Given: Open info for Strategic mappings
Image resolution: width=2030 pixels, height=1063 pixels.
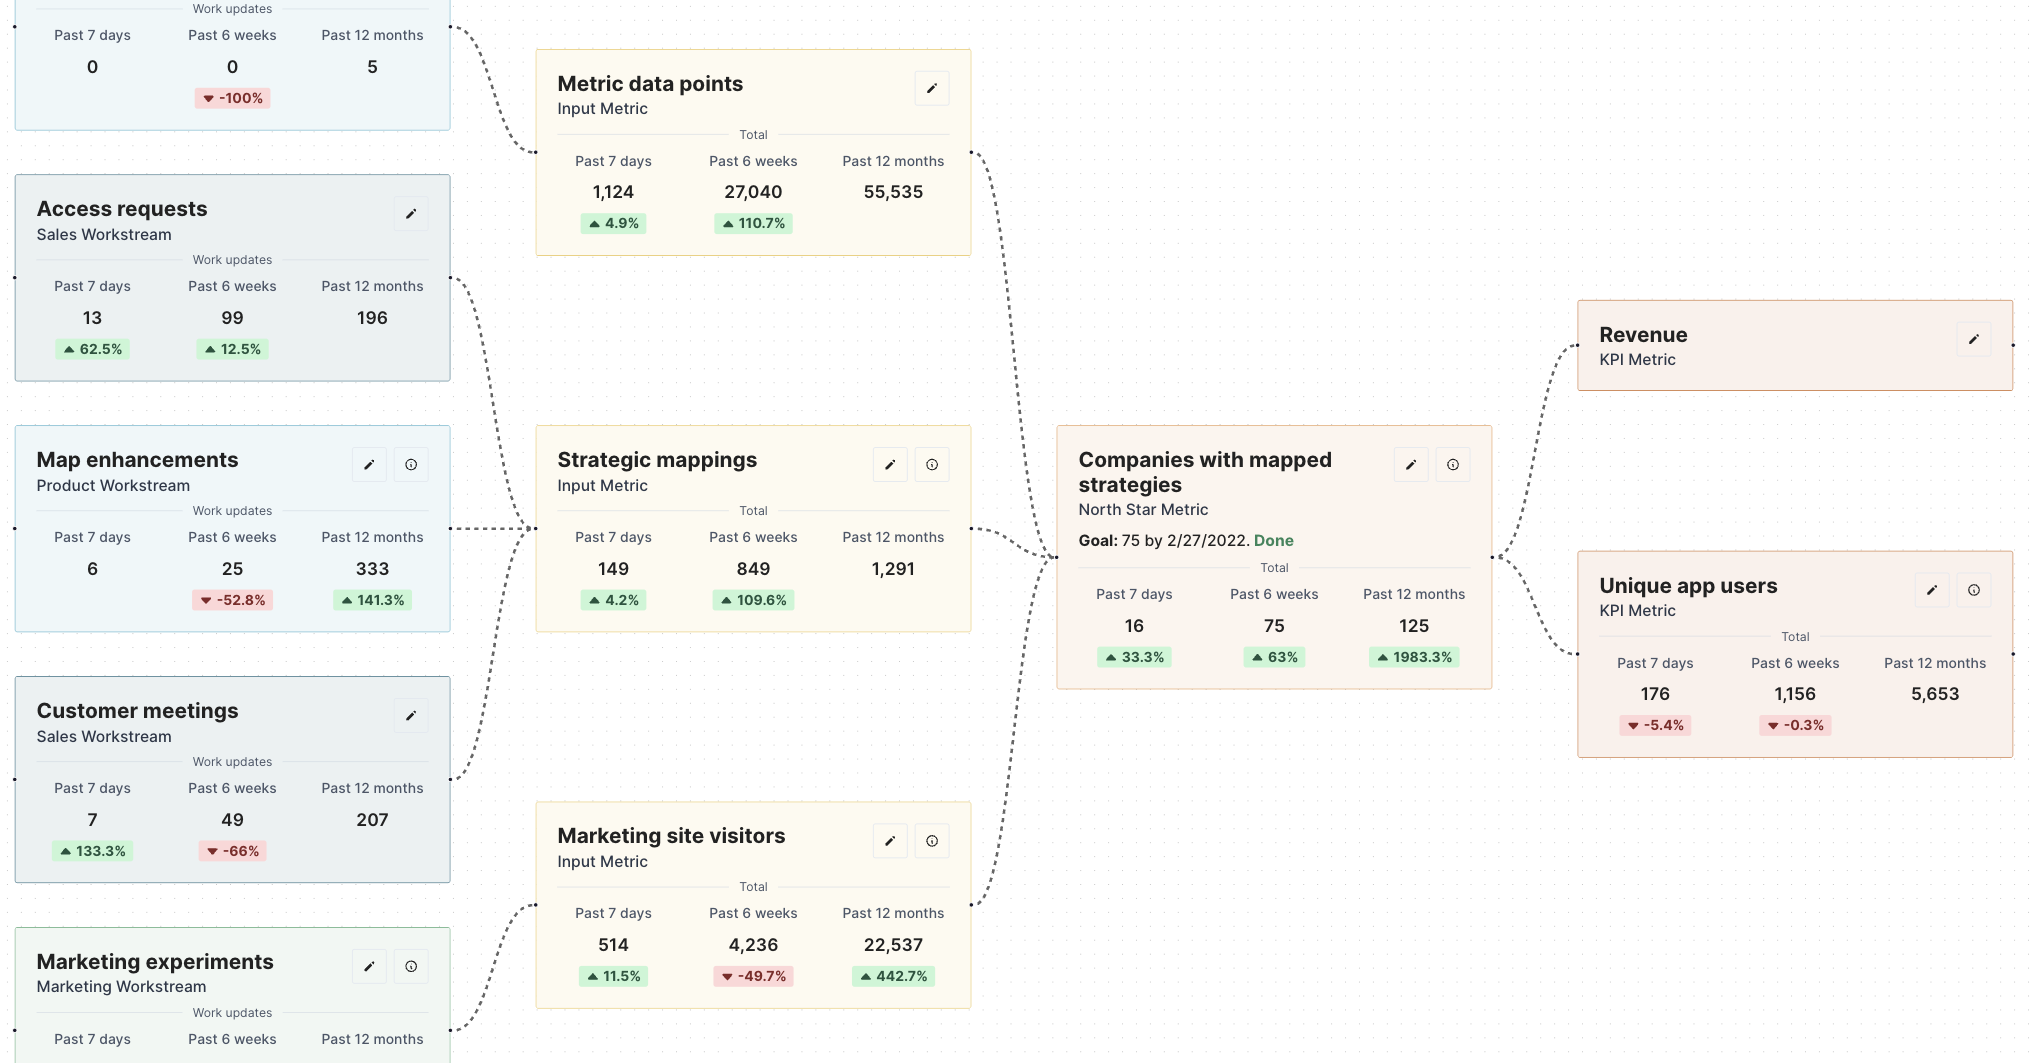Looking at the screenshot, I should 932,464.
